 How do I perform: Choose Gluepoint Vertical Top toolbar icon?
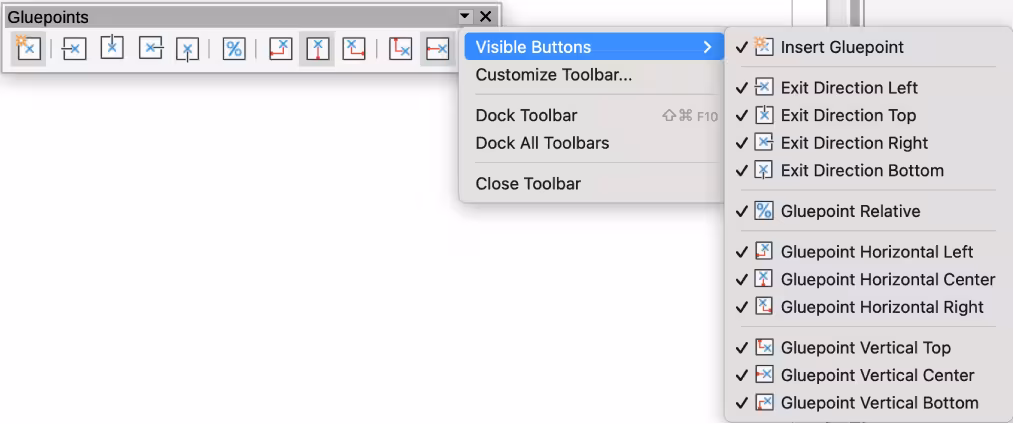[400, 48]
